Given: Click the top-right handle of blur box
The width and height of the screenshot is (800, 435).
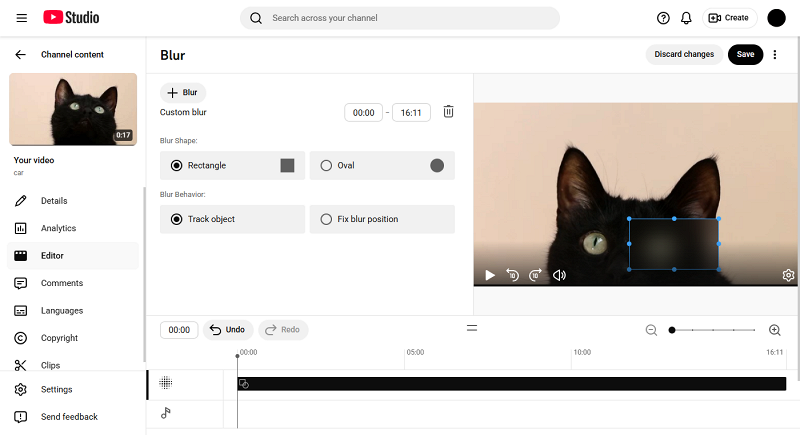Looking at the screenshot, I should point(719,219).
